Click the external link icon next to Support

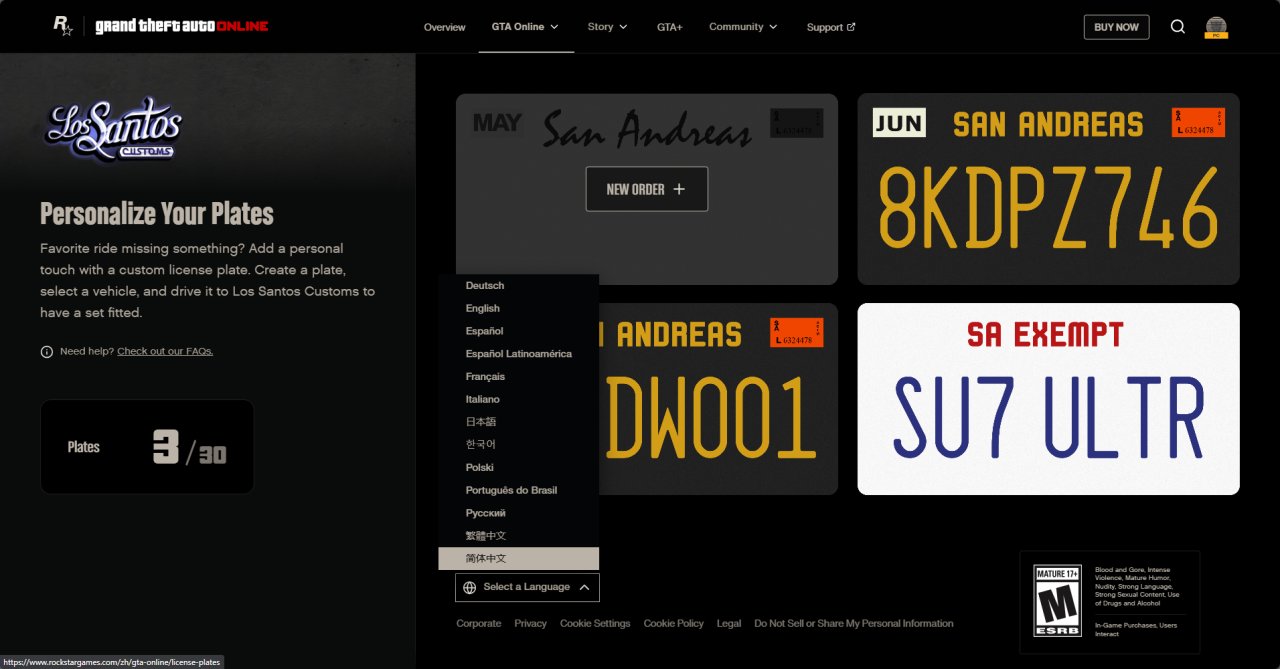point(851,27)
